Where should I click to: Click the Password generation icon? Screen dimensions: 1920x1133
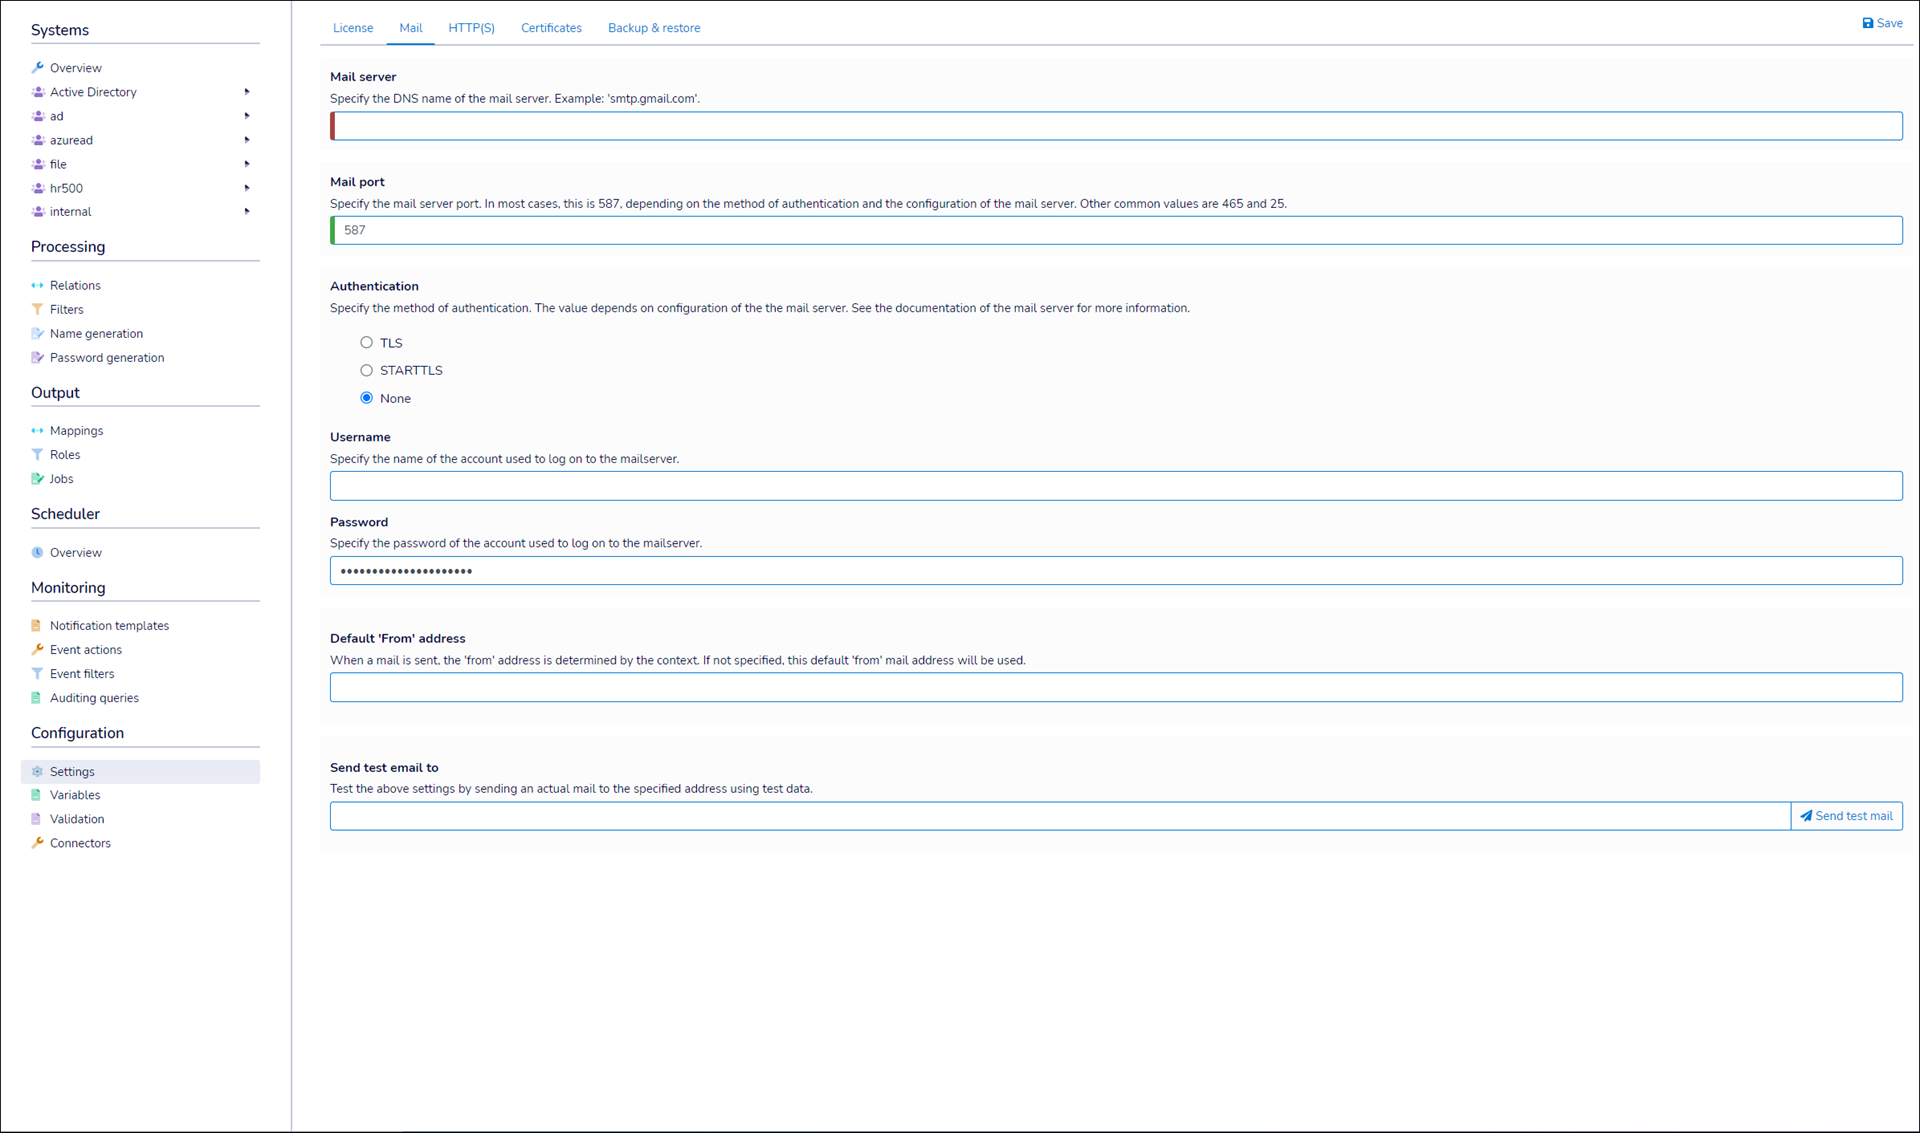coord(38,358)
